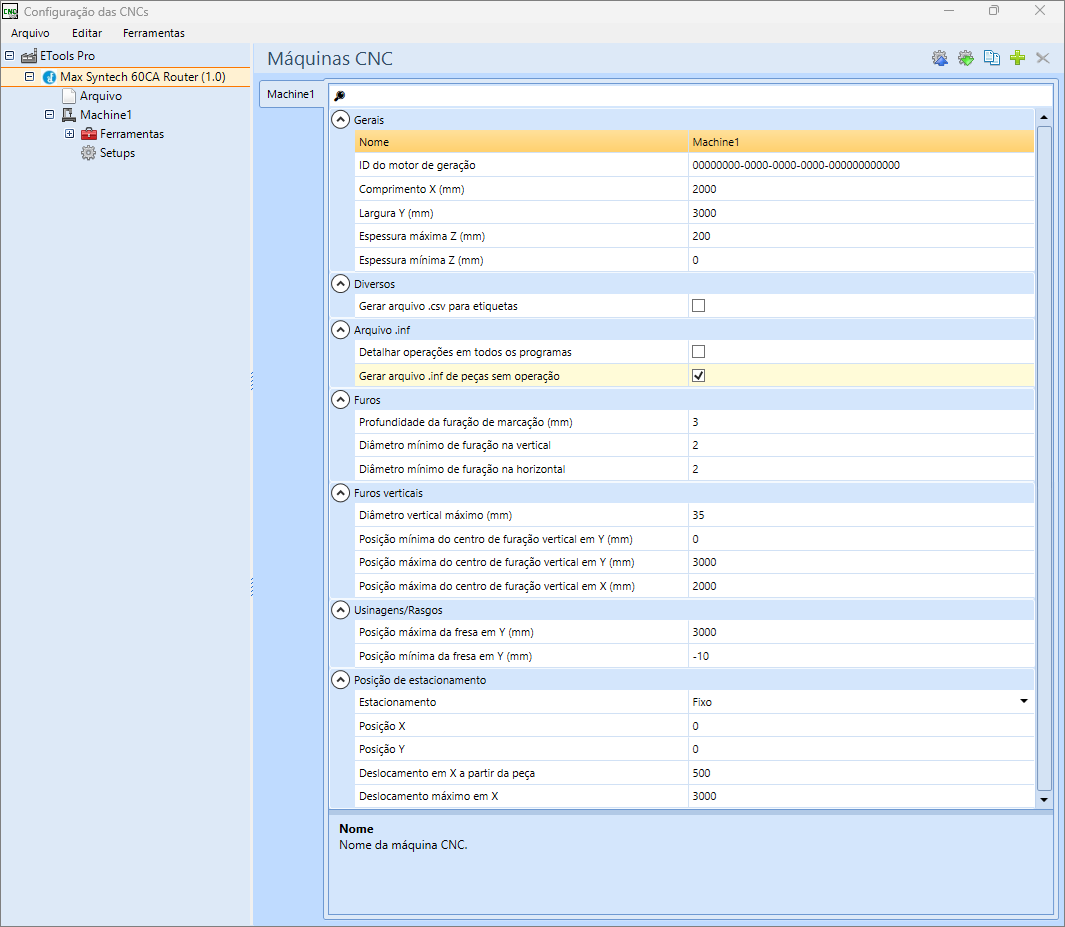
Task: Add a new machine with green plus
Action: pos(1017,58)
